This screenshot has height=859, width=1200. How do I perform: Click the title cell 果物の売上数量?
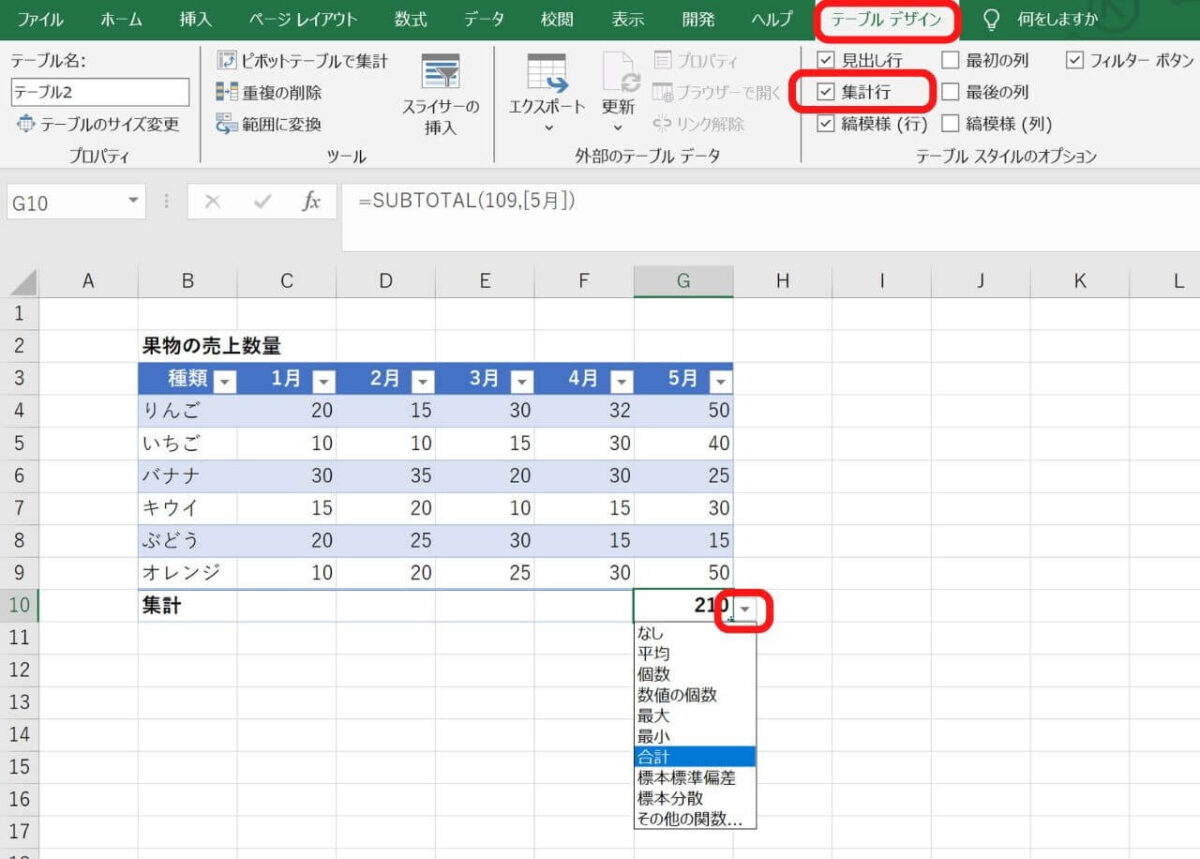tap(211, 346)
